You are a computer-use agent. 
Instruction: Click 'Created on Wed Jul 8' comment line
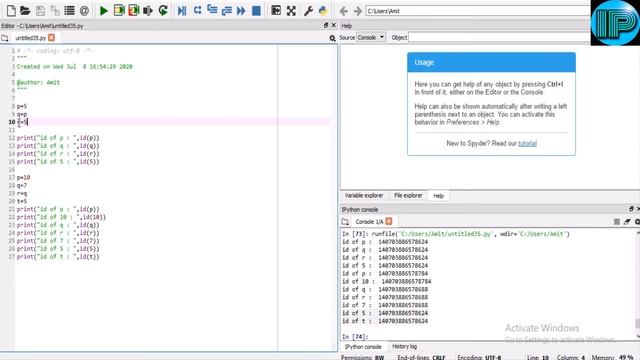(x=75, y=67)
